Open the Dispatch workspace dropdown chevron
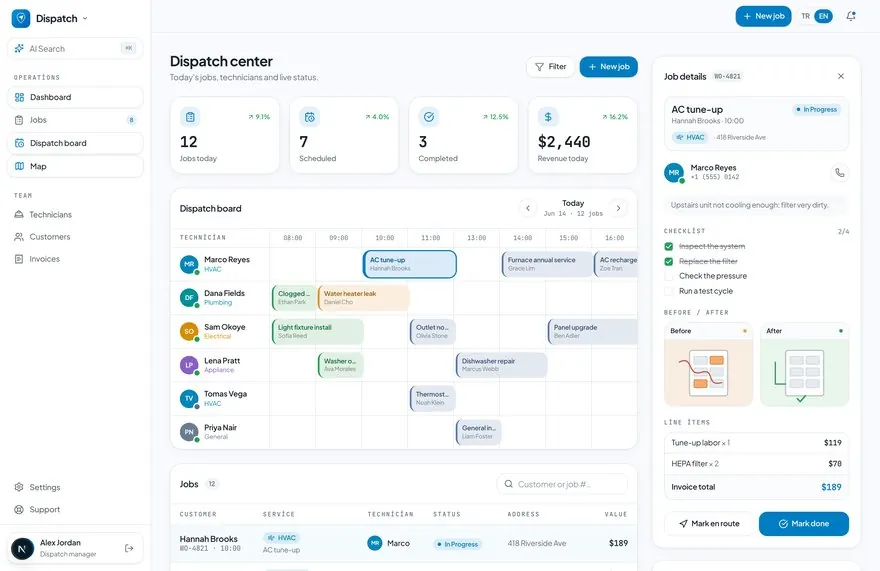880x571 pixels. 85,19
